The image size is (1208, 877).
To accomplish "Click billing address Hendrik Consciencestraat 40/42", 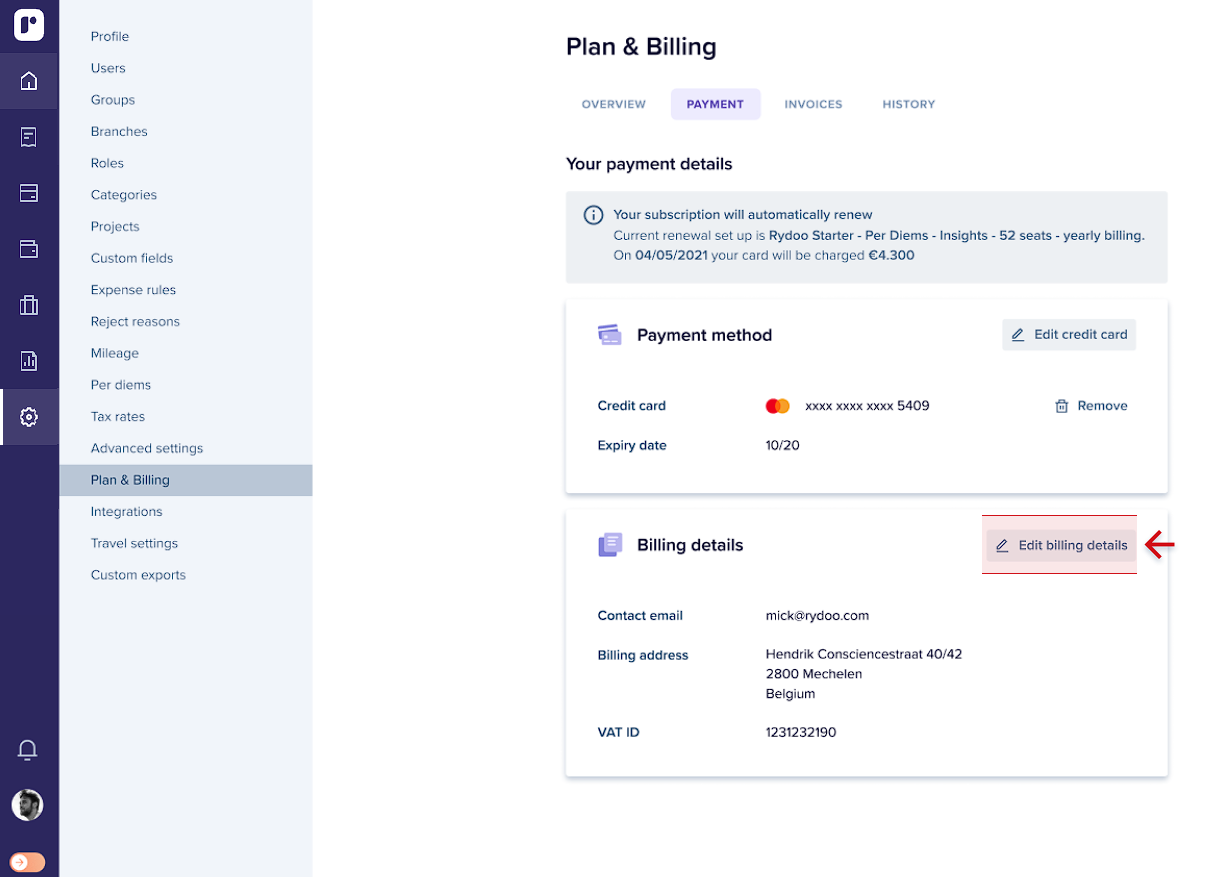I will coord(864,654).
